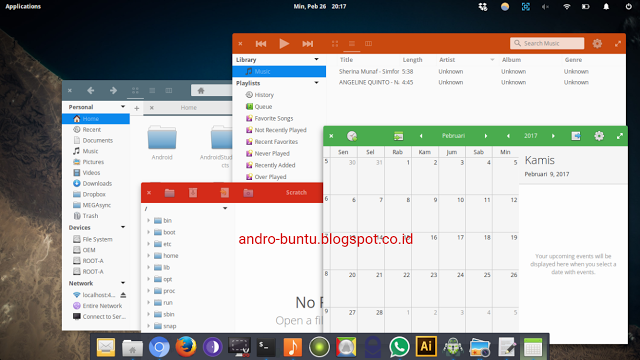Expand the home folder in Scratch
This screenshot has width=640, height=360.
pyautogui.click(x=149, y=256)
